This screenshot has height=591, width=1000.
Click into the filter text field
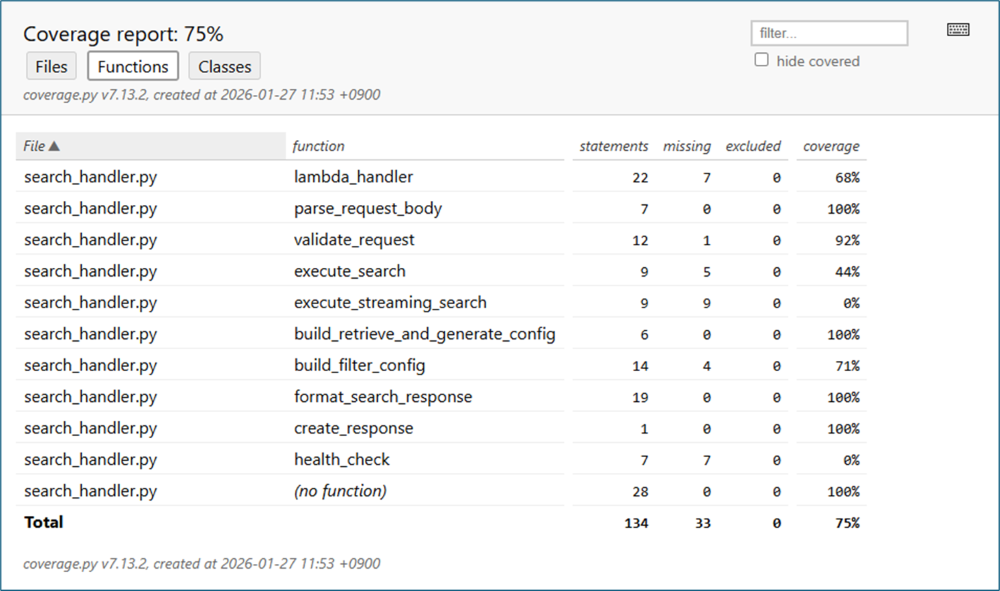(x=829, y=33)
